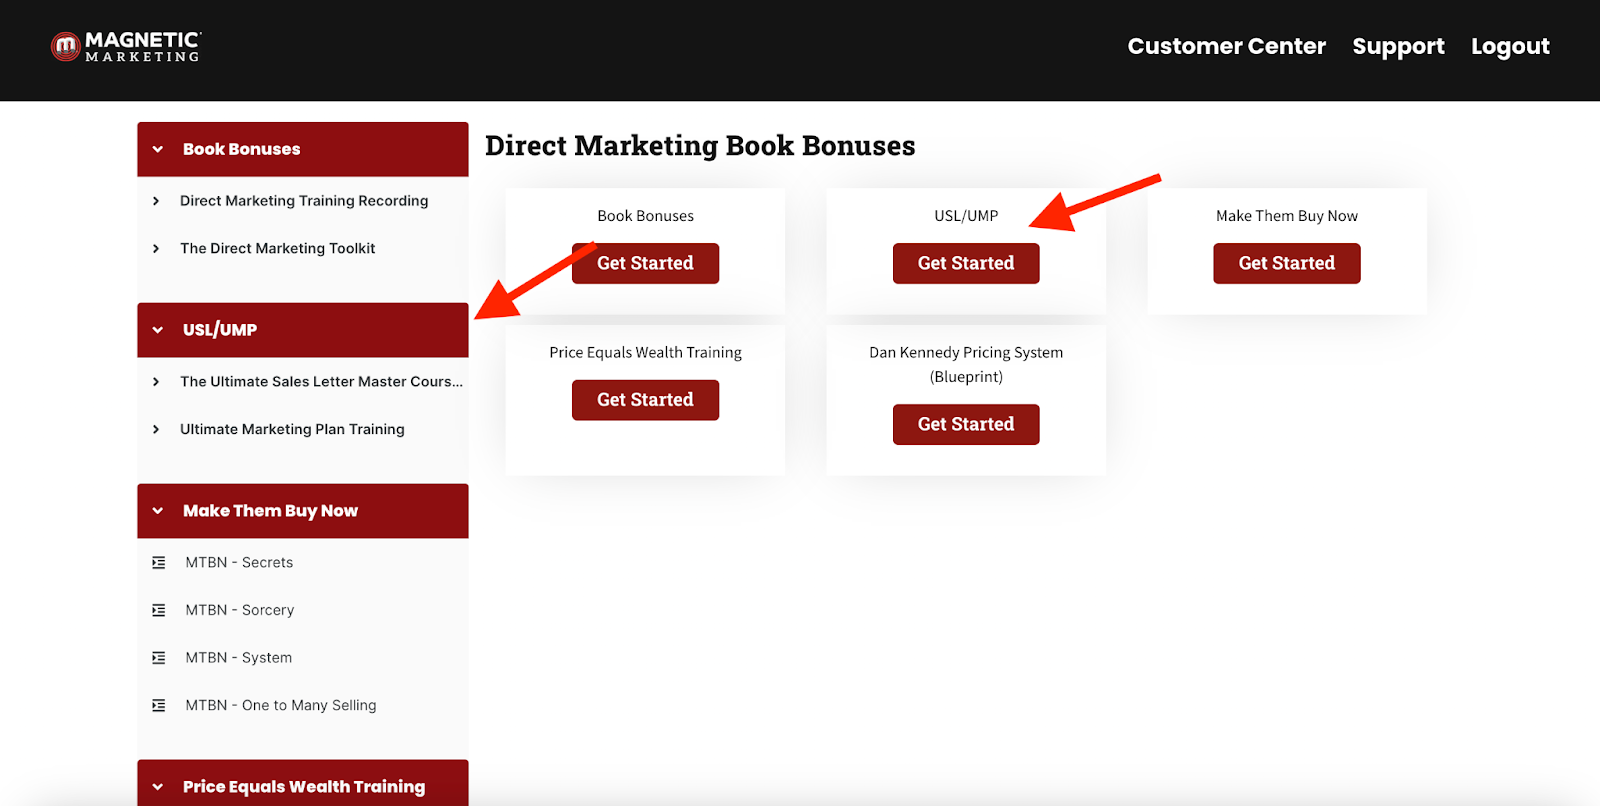Collapse the USL/UMP section chevron
Image resolution: width=1600 pixels, height=806 pixels.
pos(158,330)
